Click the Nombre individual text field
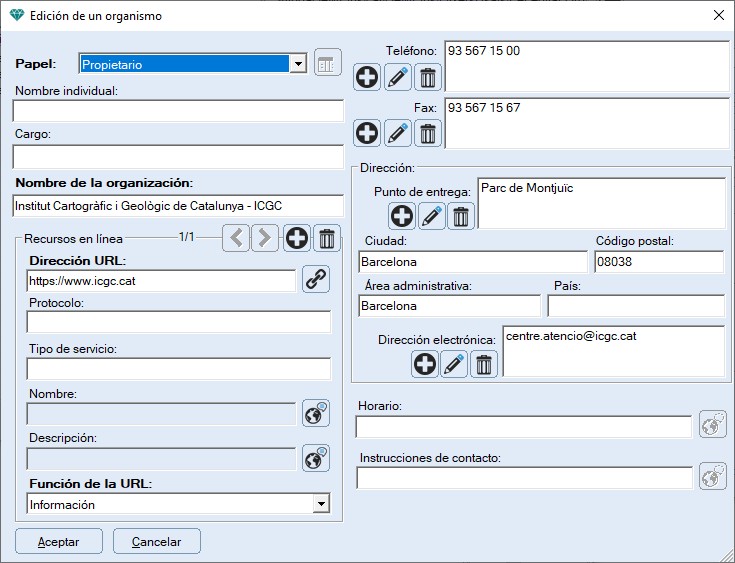The height and width of the screenshot is (563, 735). click(x=178, y=111)
